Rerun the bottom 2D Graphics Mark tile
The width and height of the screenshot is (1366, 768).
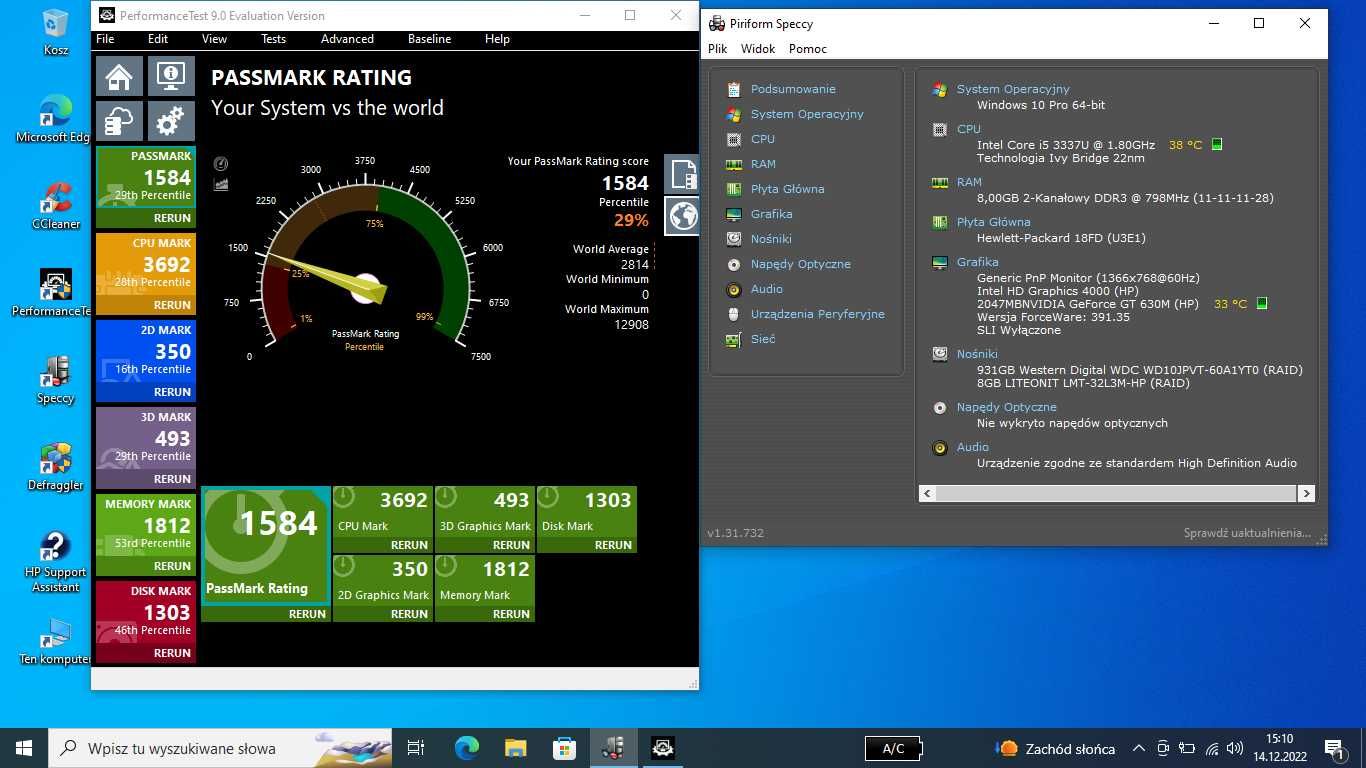409,614
